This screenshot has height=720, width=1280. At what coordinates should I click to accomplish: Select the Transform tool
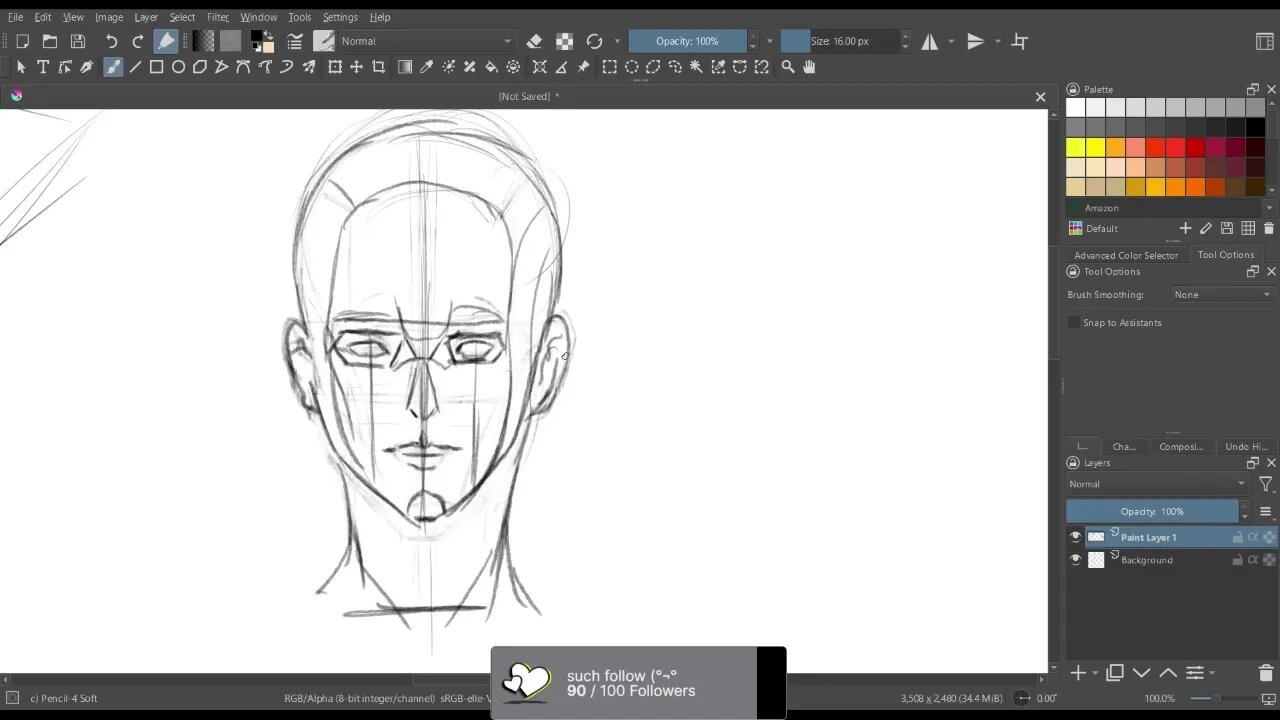point(335,67)
